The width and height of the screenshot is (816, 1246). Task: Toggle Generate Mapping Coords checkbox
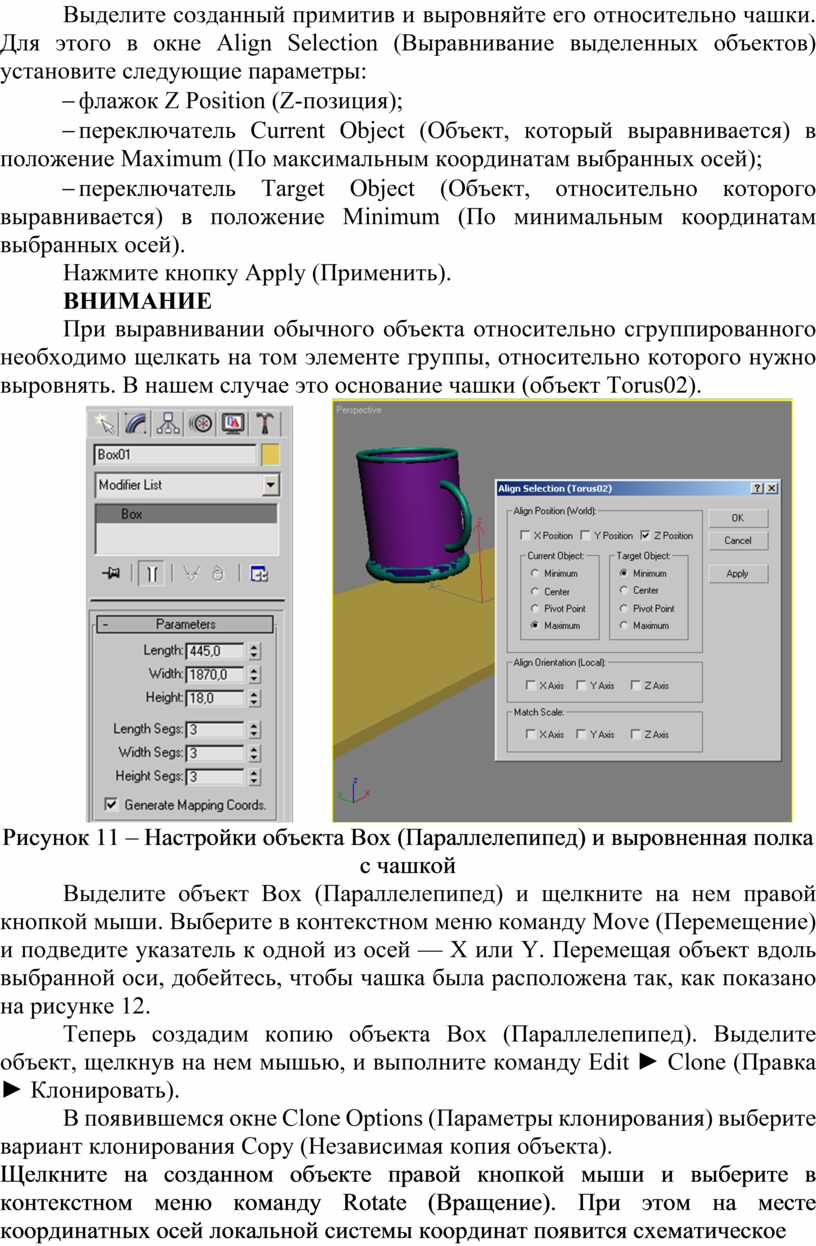pos(110,804)
